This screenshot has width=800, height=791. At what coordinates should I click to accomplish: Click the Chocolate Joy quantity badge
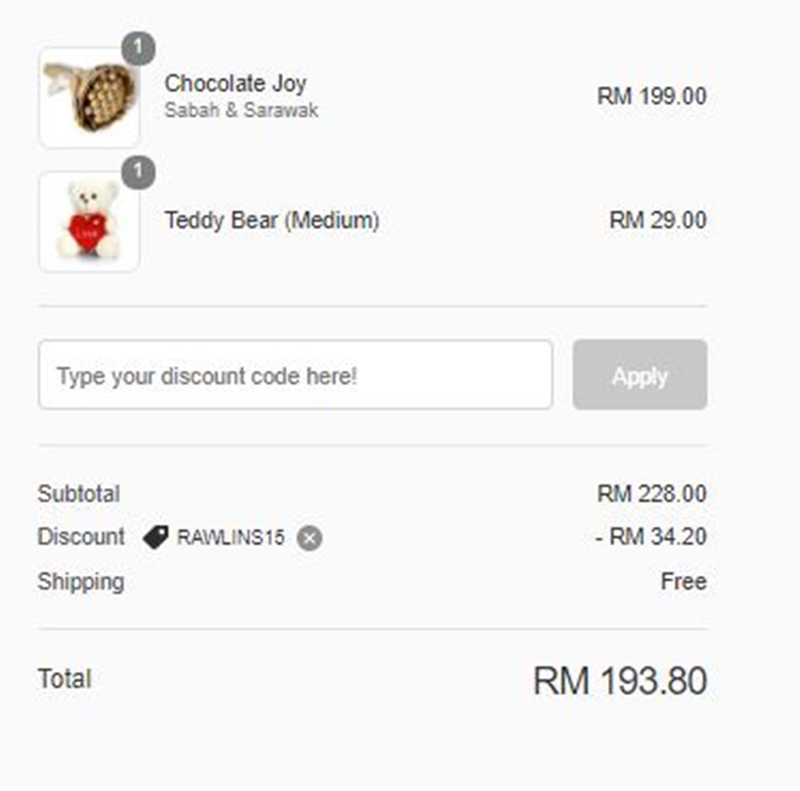[138, 48]
